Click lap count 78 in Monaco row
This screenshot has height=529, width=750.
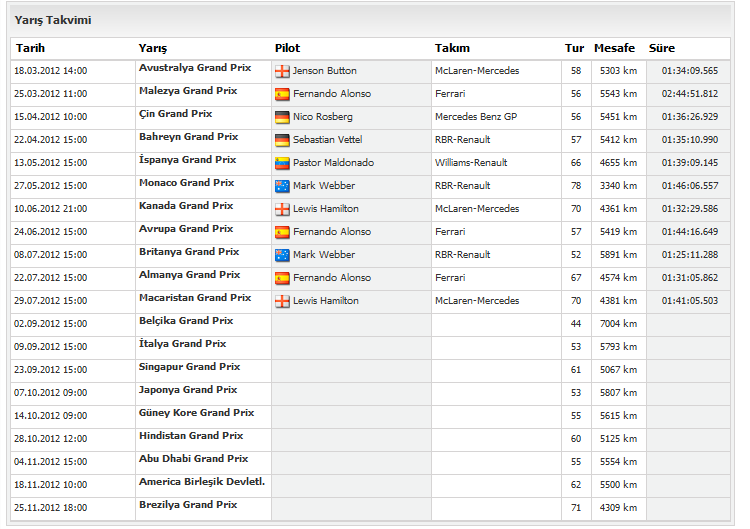[576, 186]
